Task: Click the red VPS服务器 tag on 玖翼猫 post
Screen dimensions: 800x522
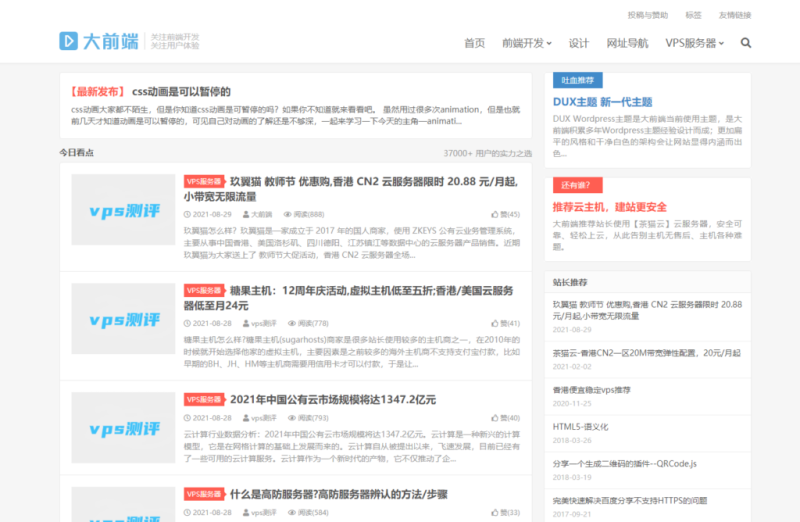Action: (x=204, y=182)
